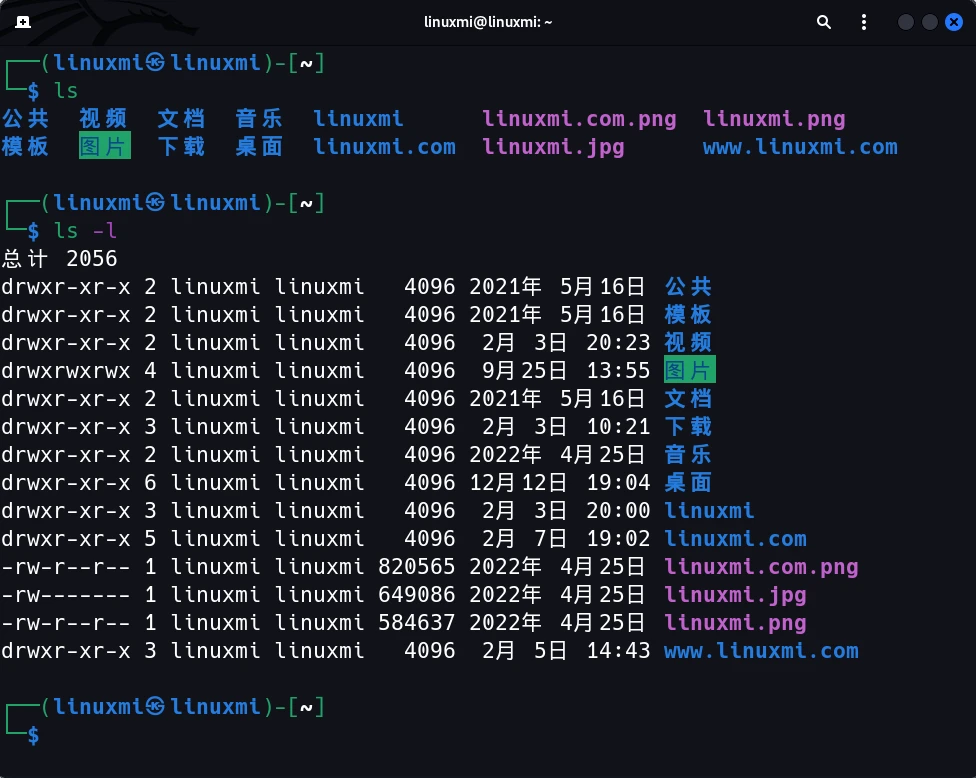Click 公共 in the ls -l listing
This screenshot has width=976, height=778.
[688, 286]
